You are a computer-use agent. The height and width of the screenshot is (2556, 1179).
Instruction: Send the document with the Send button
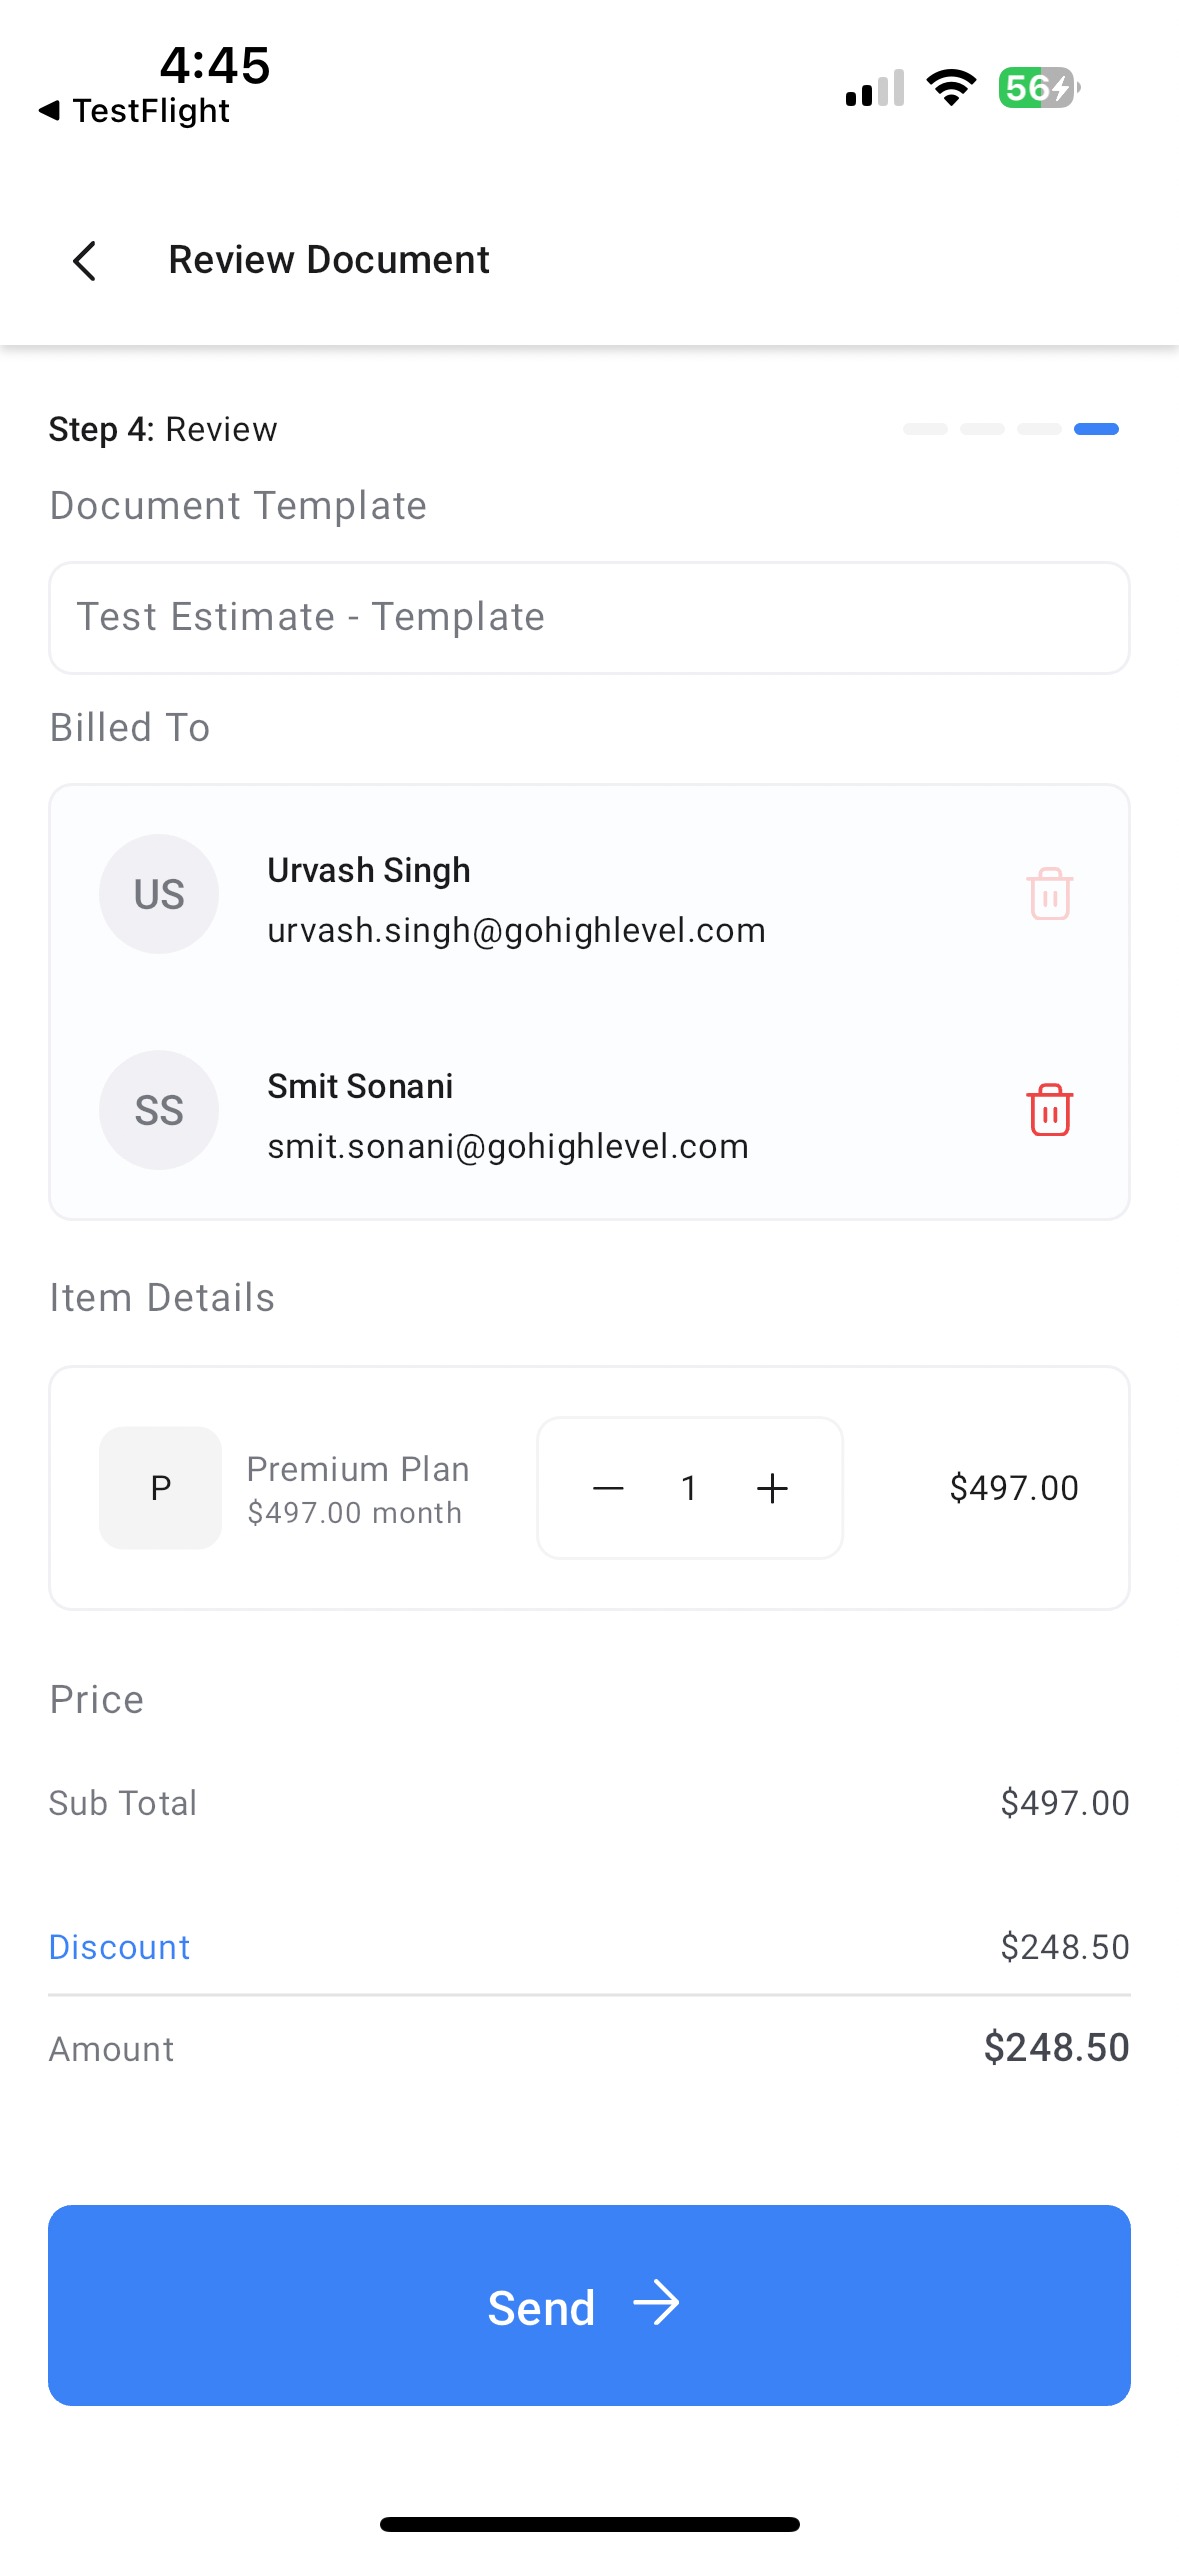[589, 2305]
